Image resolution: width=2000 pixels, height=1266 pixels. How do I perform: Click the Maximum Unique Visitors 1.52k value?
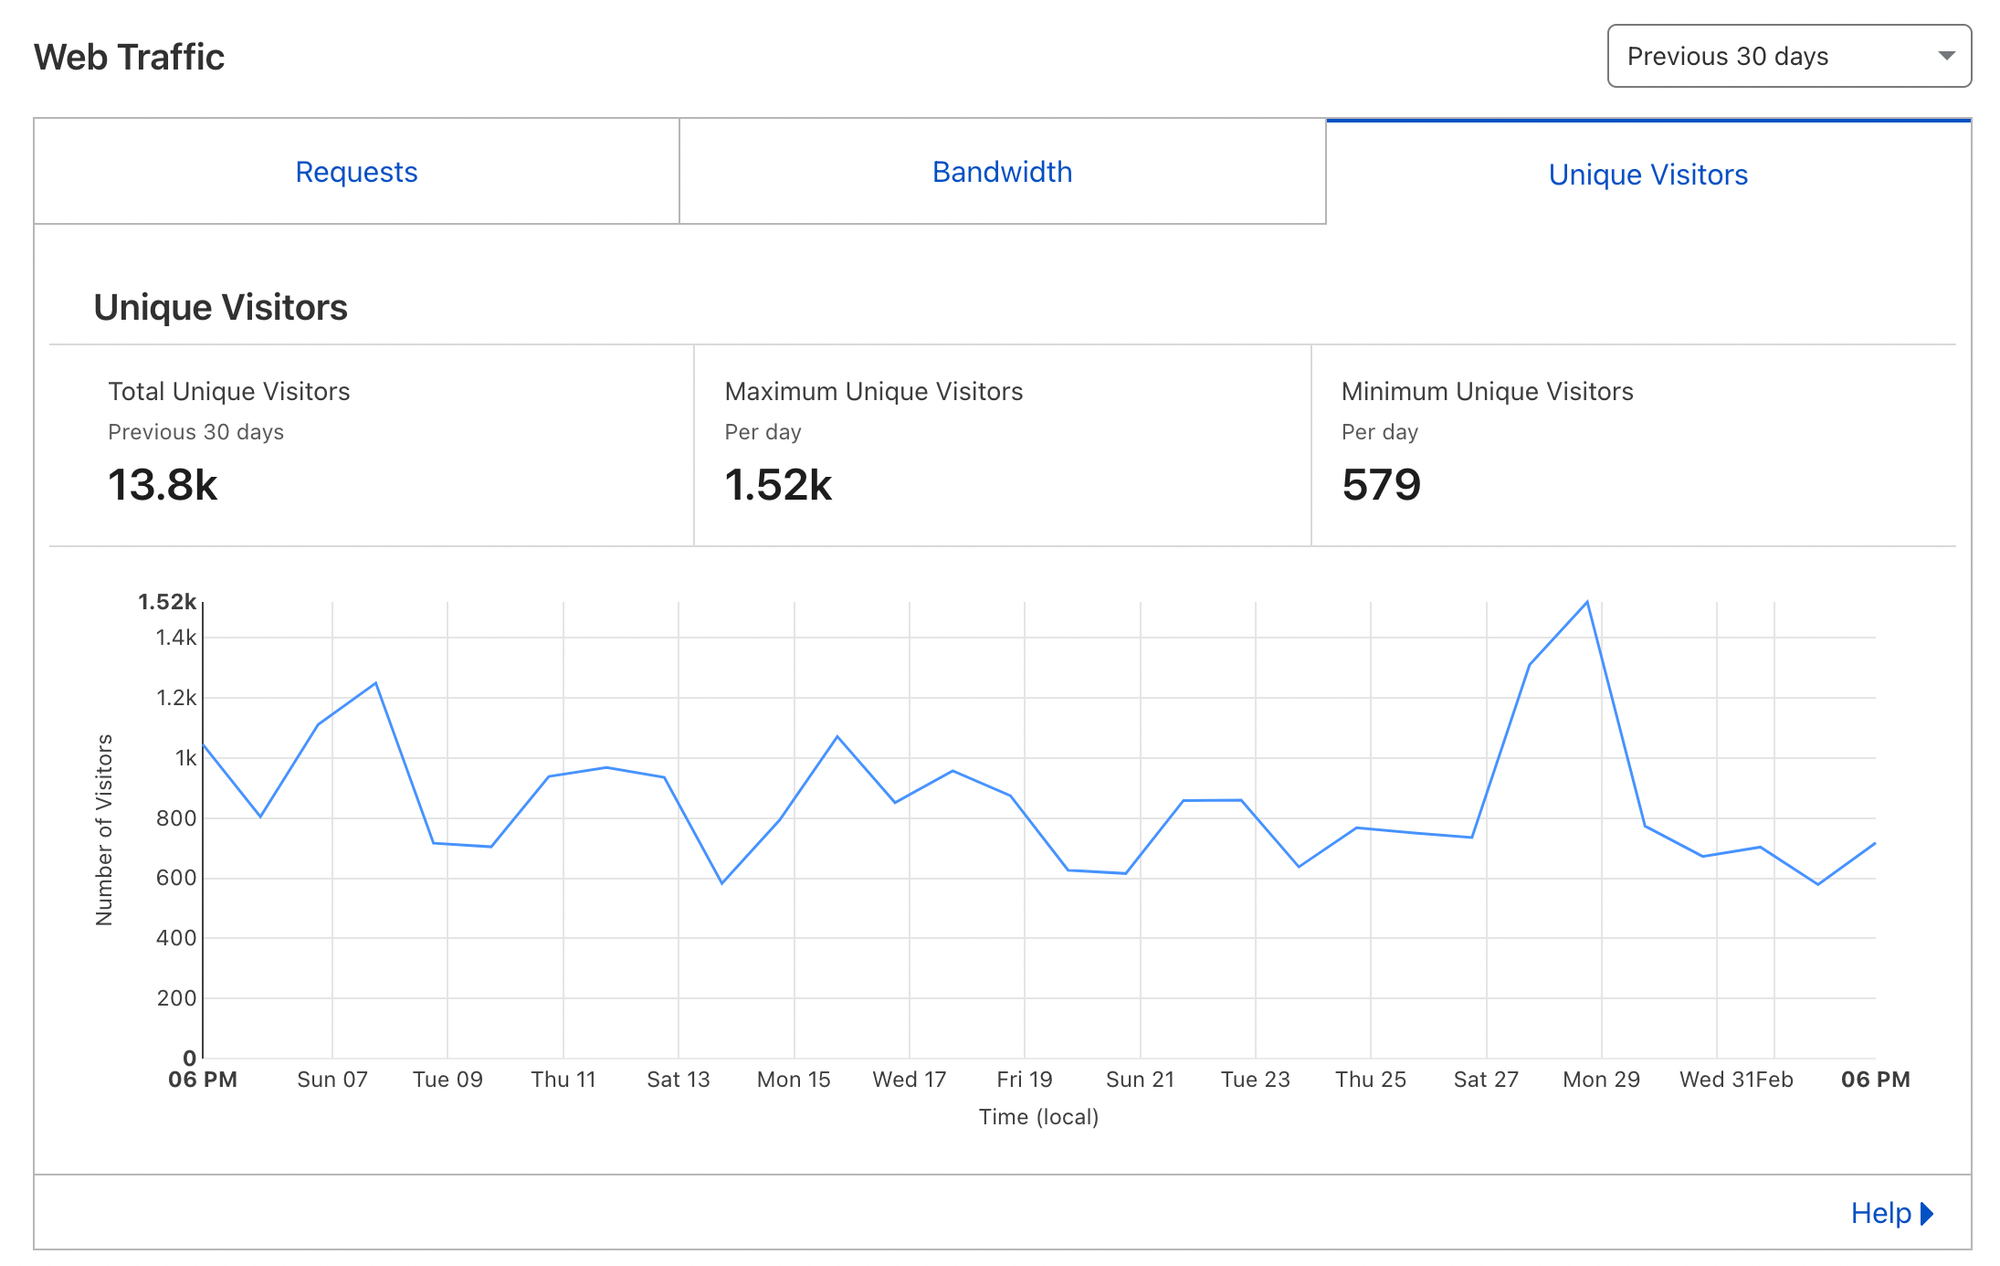coord(778,485)
